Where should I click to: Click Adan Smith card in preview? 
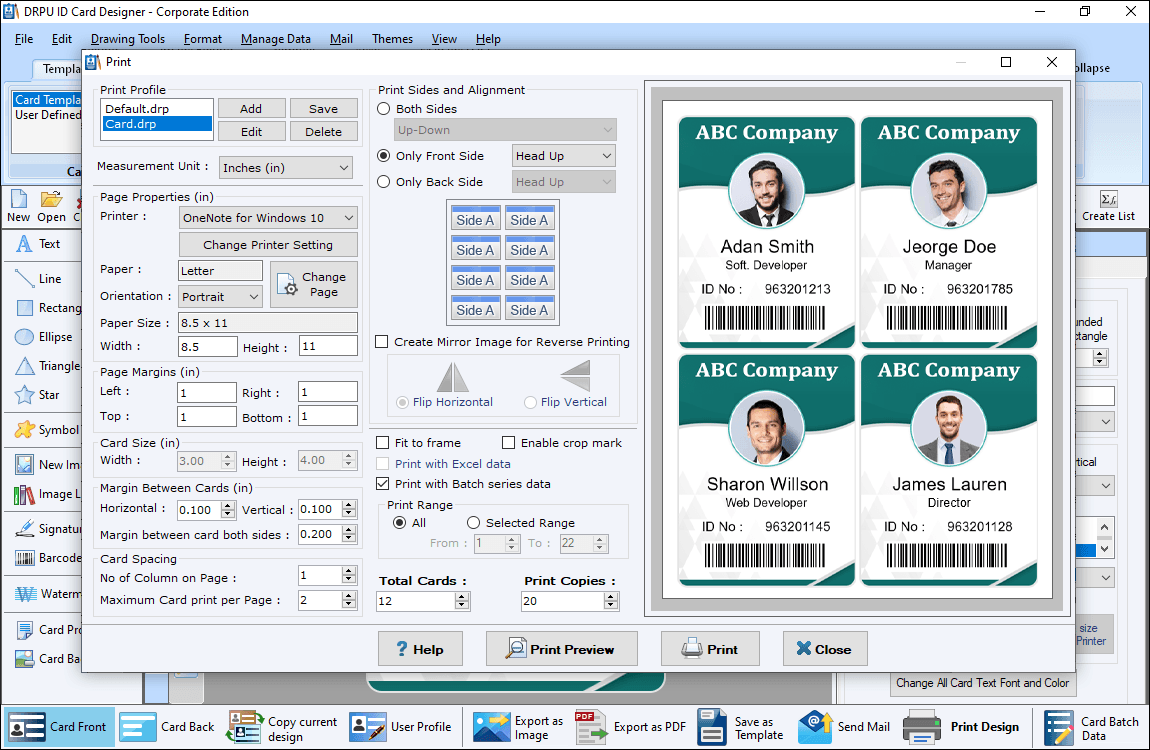coord(767,232)
